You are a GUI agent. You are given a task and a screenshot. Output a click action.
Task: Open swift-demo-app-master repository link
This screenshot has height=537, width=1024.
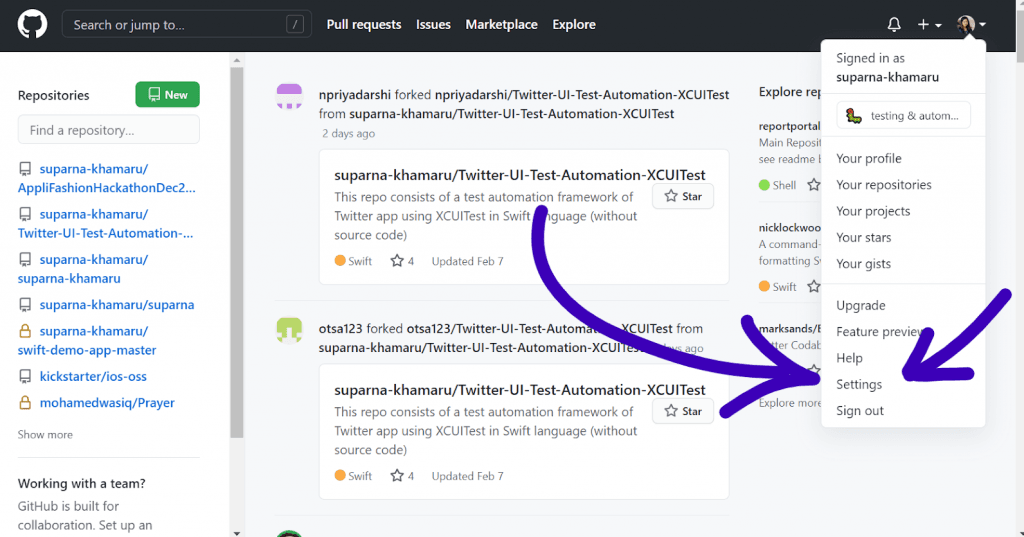(x=87, y=340)
